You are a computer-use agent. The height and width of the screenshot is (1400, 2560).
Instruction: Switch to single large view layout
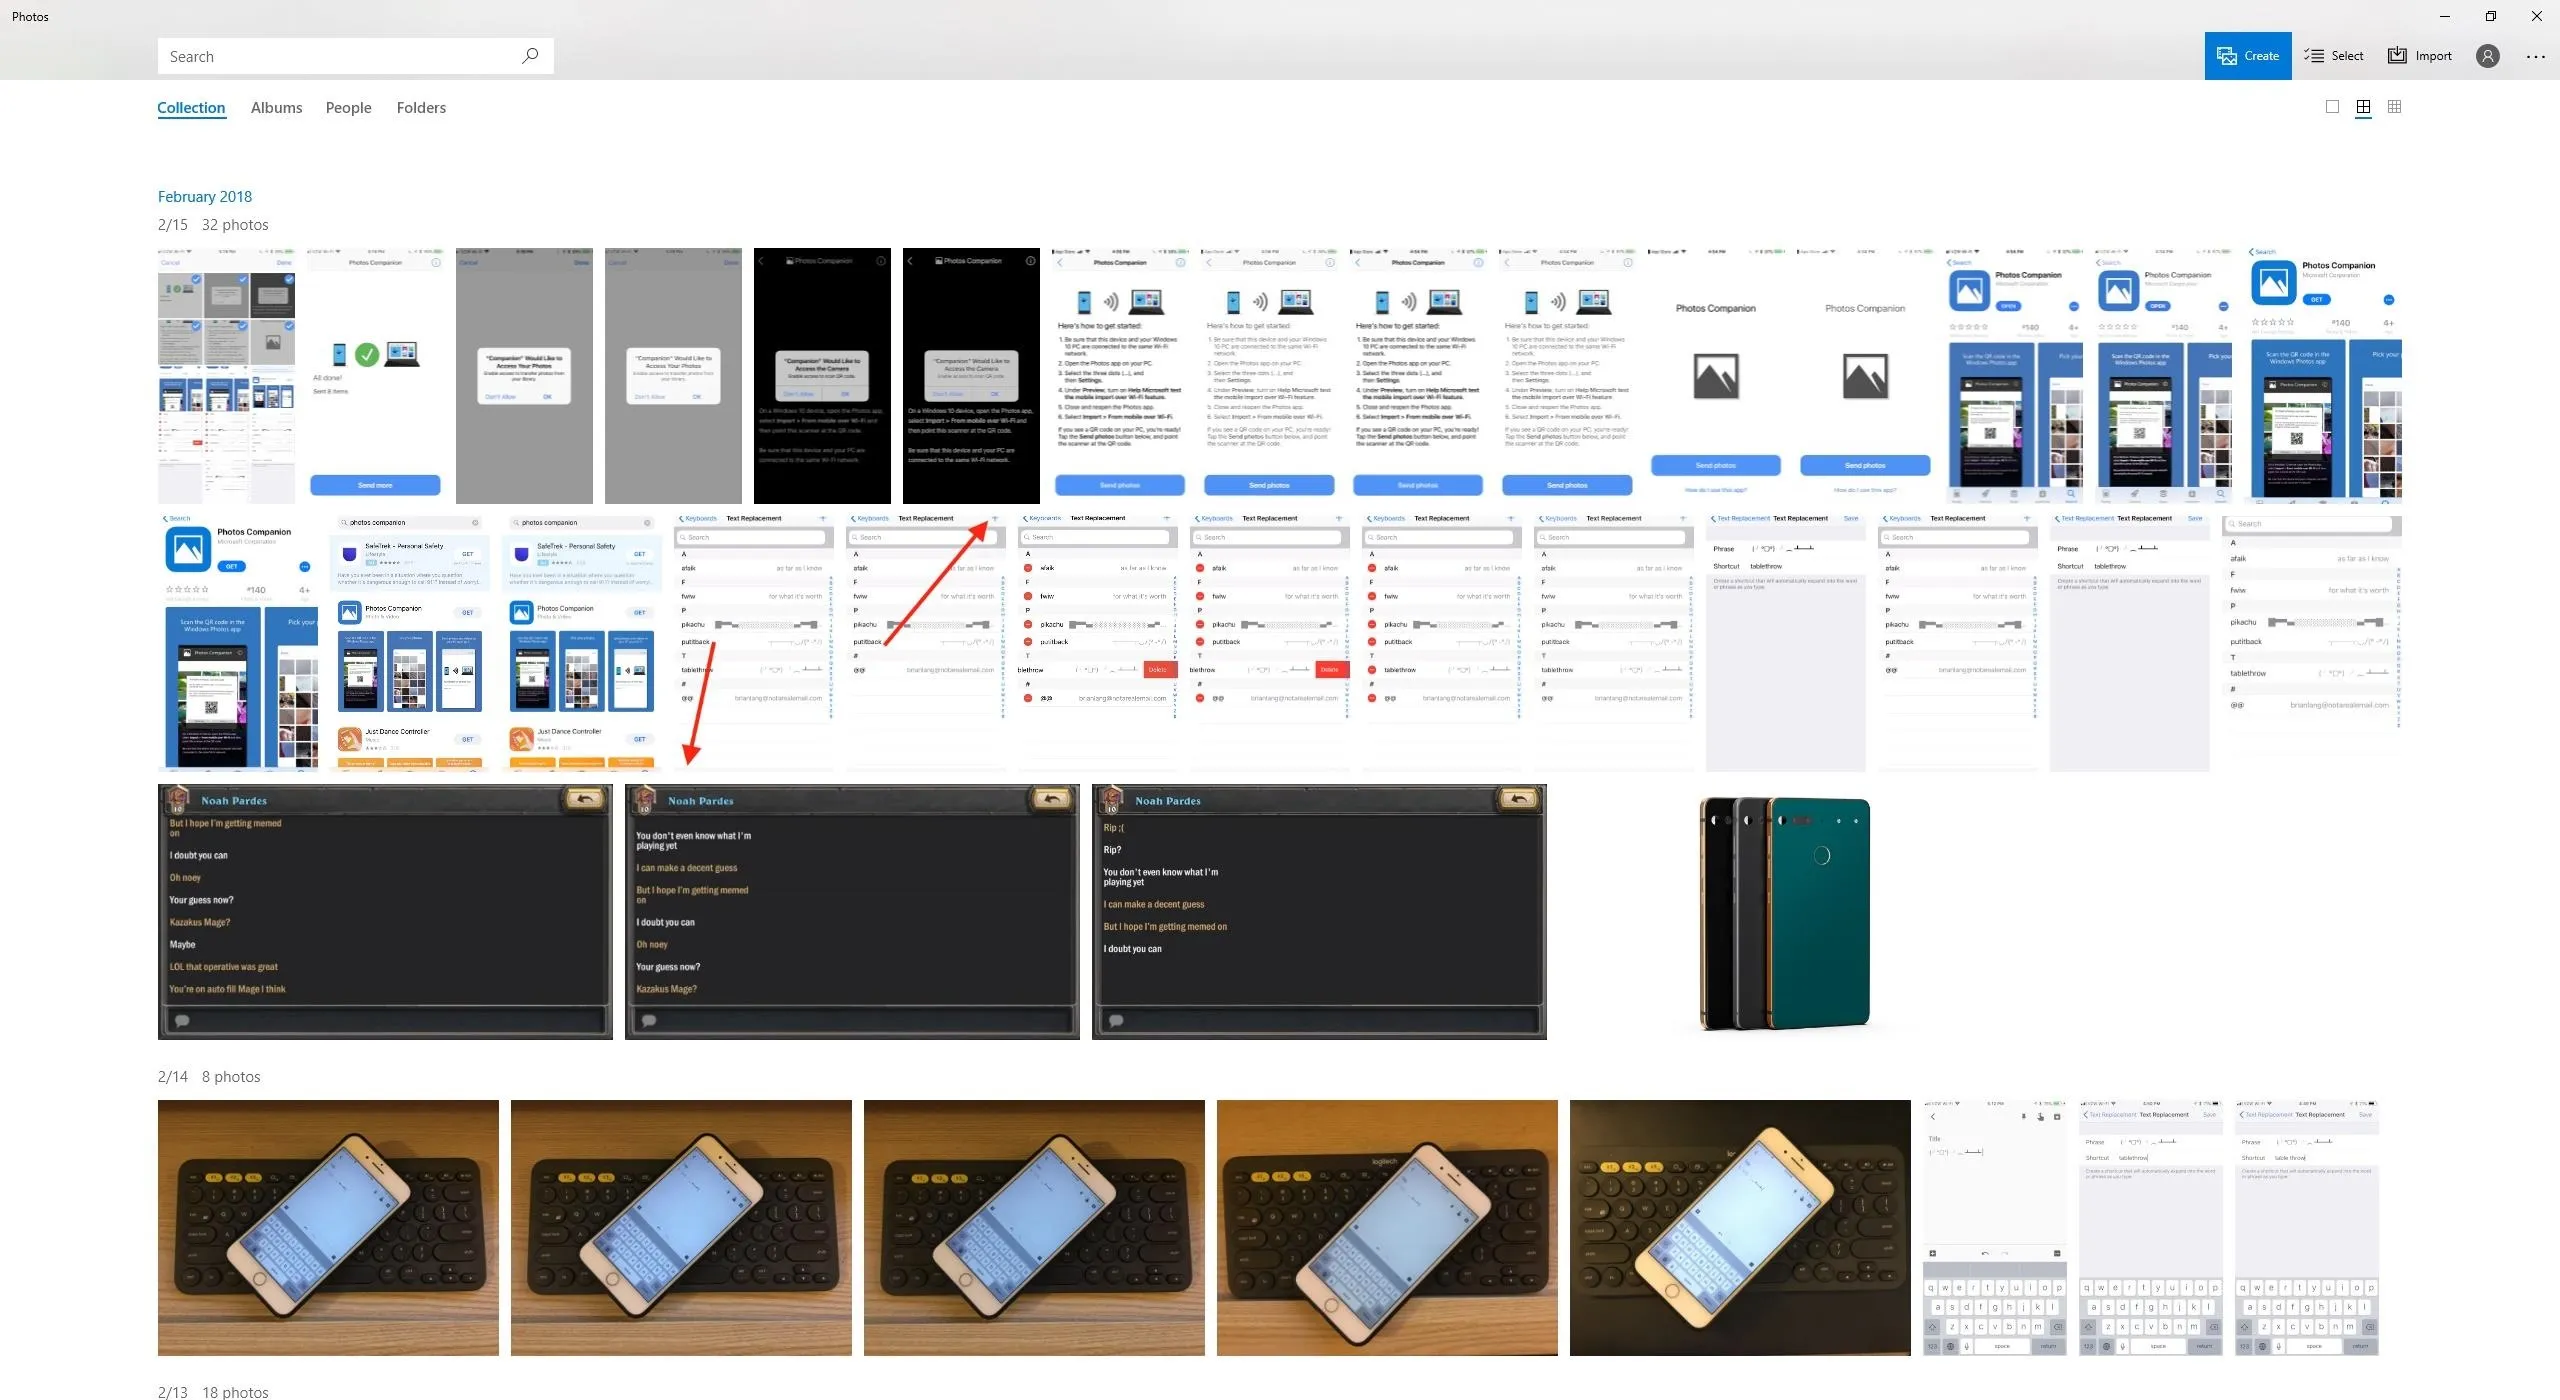coord(2332,107)
